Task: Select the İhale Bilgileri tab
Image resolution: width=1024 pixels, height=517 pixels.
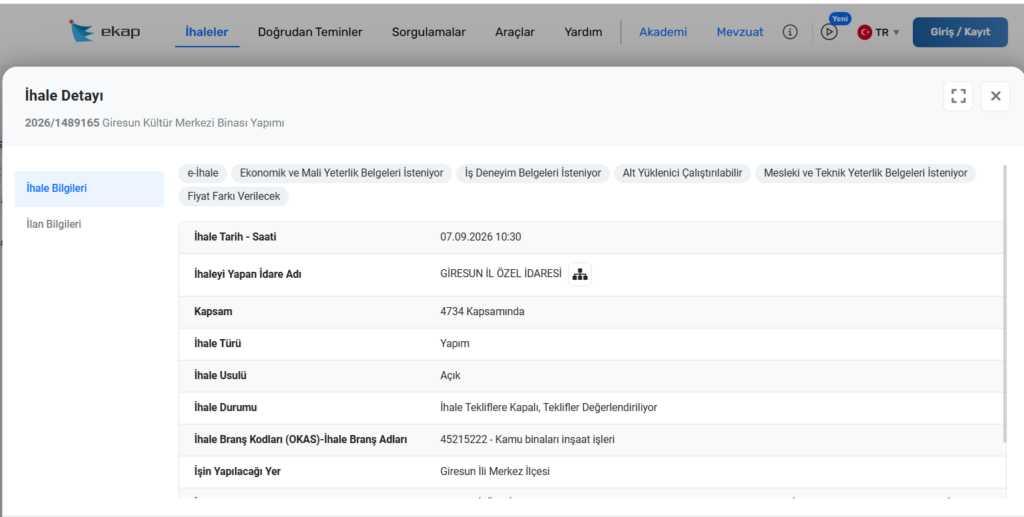Action: pyautogui.click(x=89, y=189)
